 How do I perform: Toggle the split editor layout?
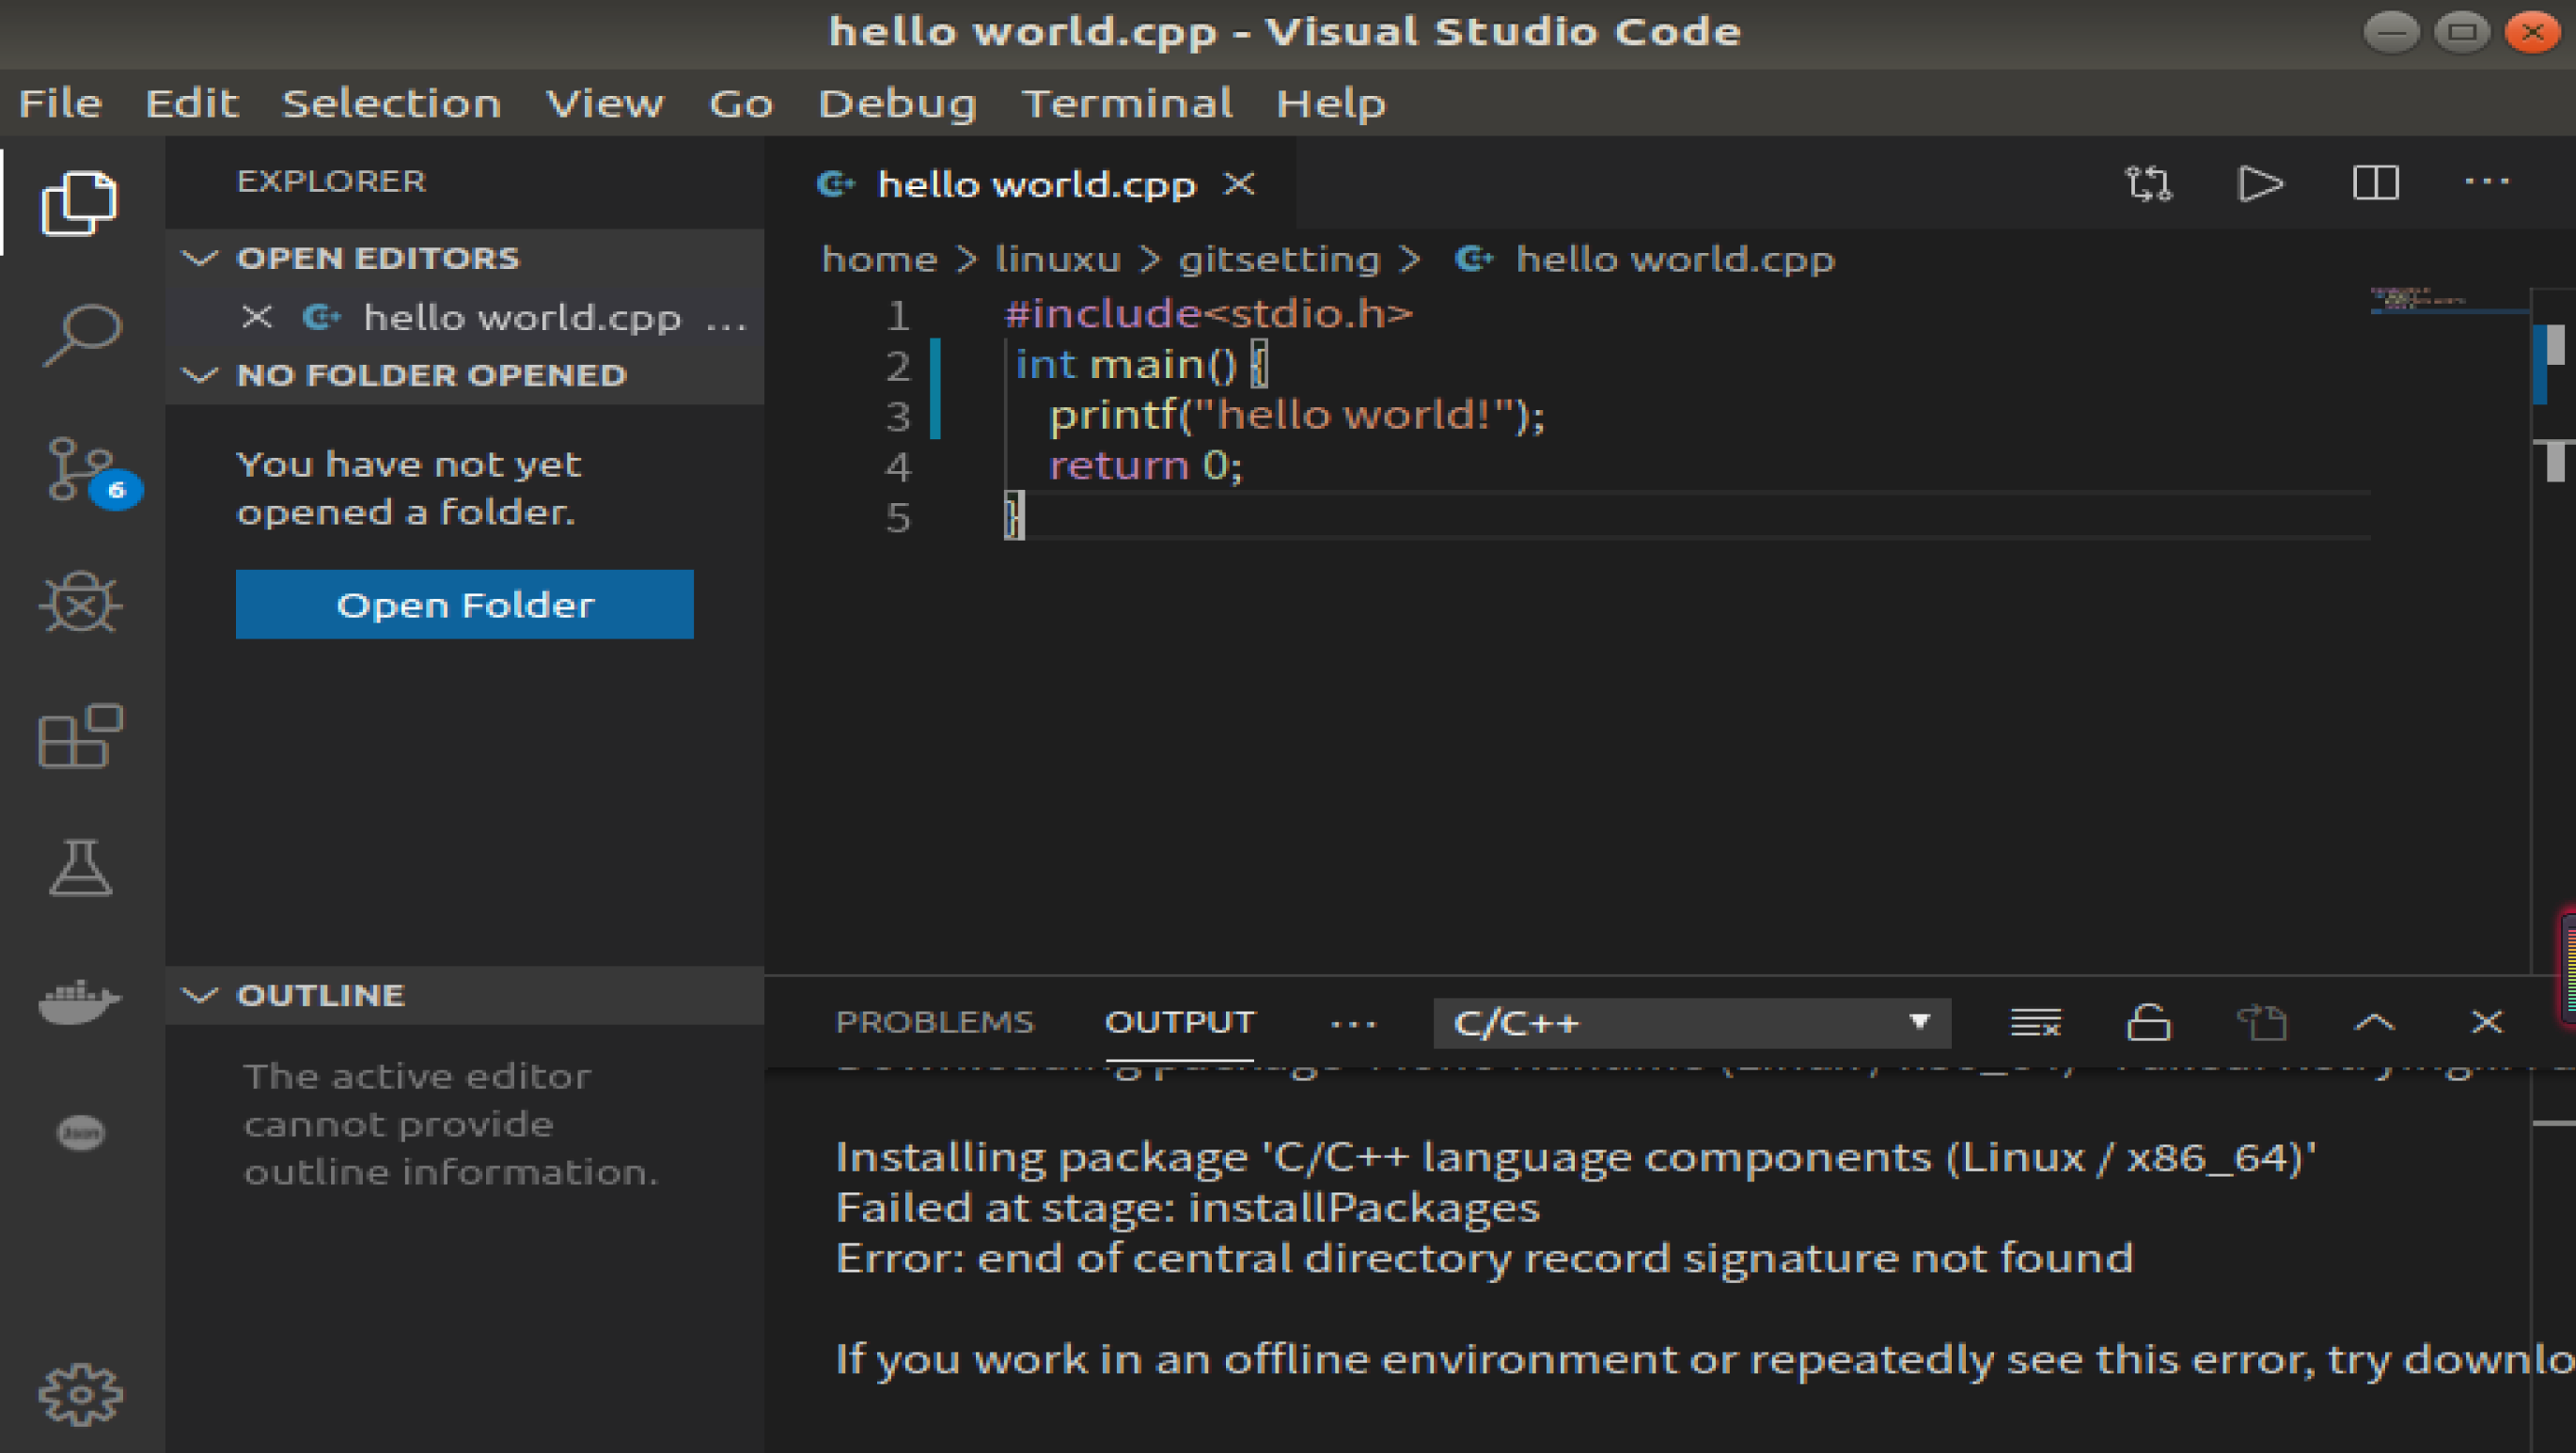coord(2375,183)
